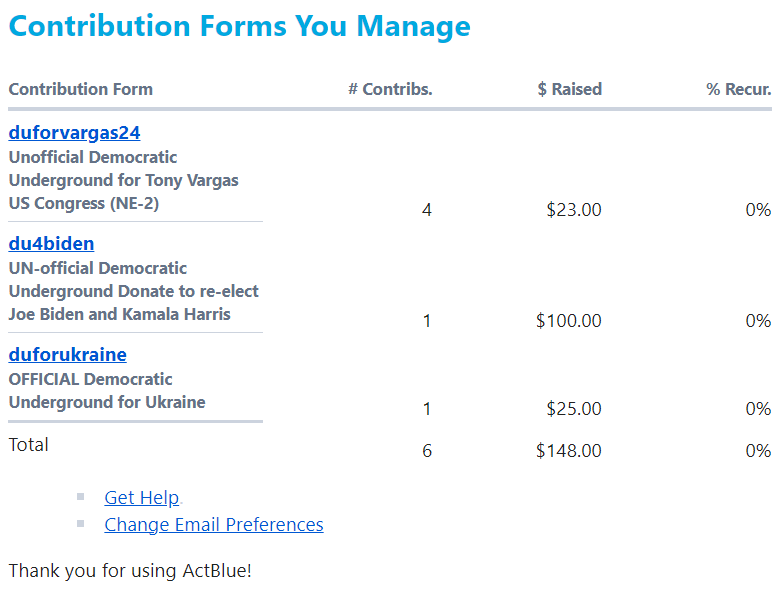The image size is (780, 589).
Task: Click the % Recur. column header
Action: (x=738, y=89)
